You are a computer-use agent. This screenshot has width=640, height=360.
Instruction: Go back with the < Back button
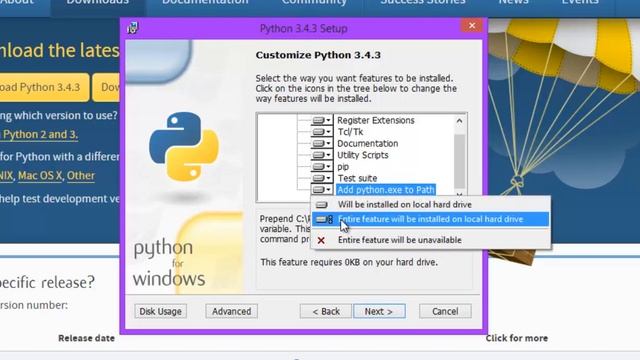click(x=326, y=311)
